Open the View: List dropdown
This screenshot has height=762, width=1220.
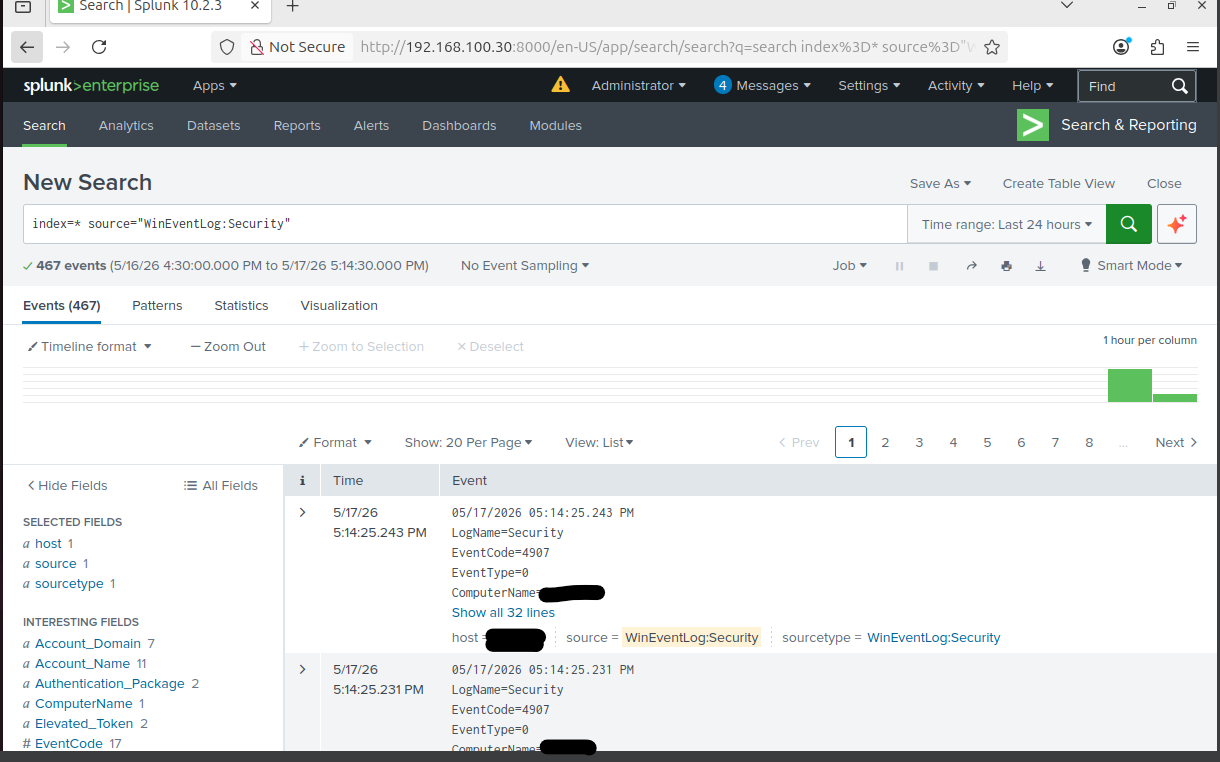coord(599,442)
